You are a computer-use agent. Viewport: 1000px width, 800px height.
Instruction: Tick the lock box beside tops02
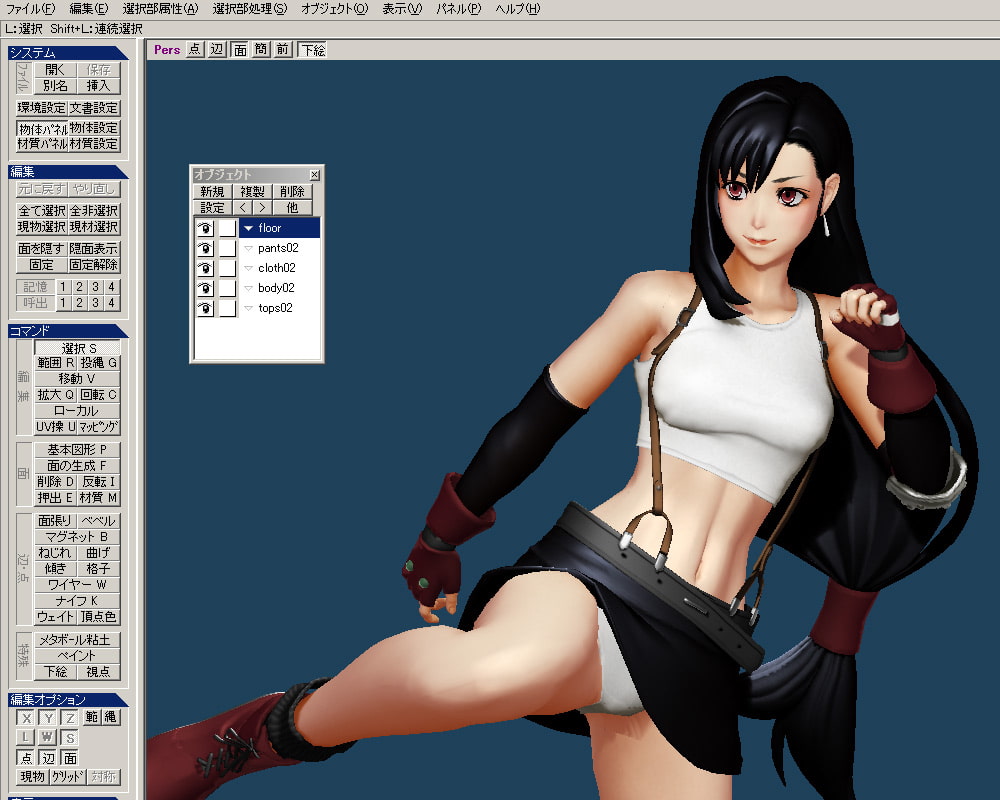point(227,308)
